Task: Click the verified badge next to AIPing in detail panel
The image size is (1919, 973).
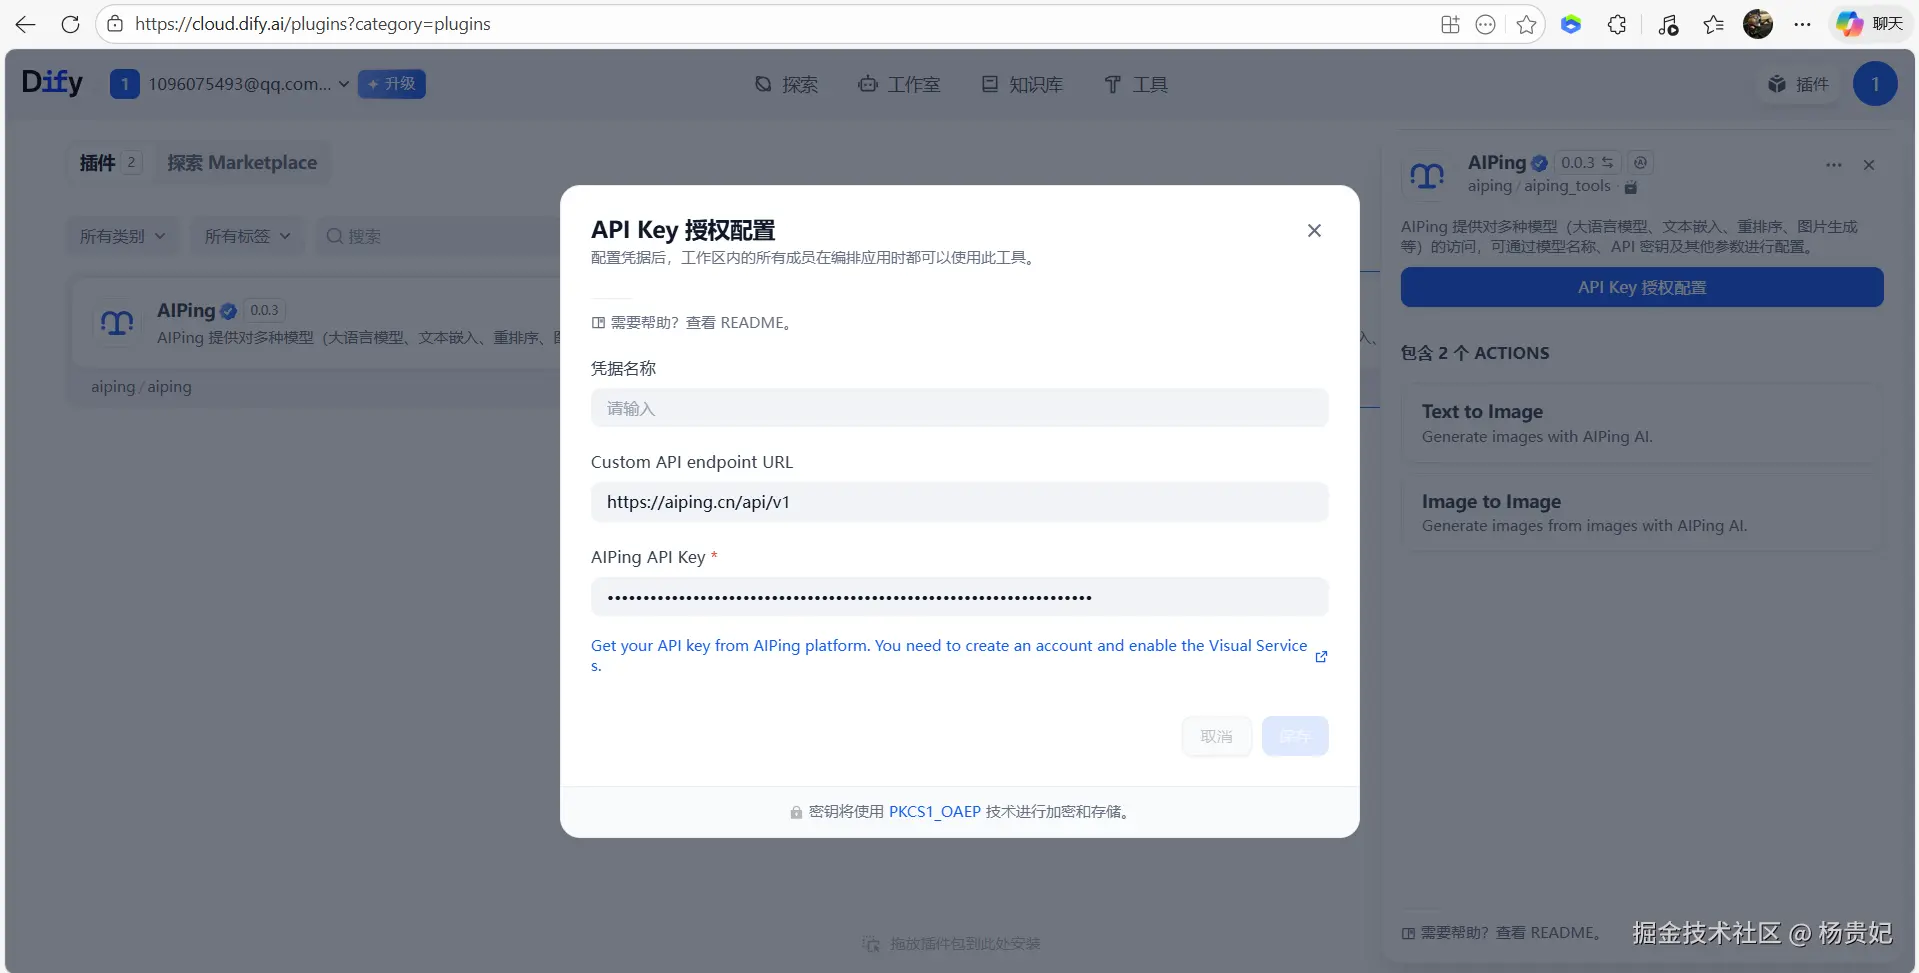Action: 1539,163
